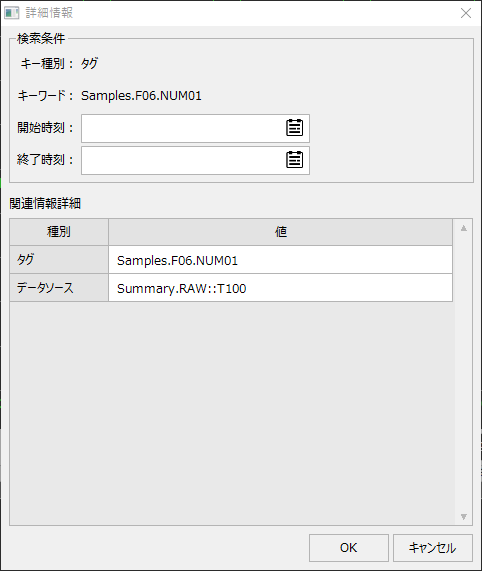Click the Summary.RAW::T100 value cell
Viewport: 482px width, 571px height.
[x=280, y=288]
